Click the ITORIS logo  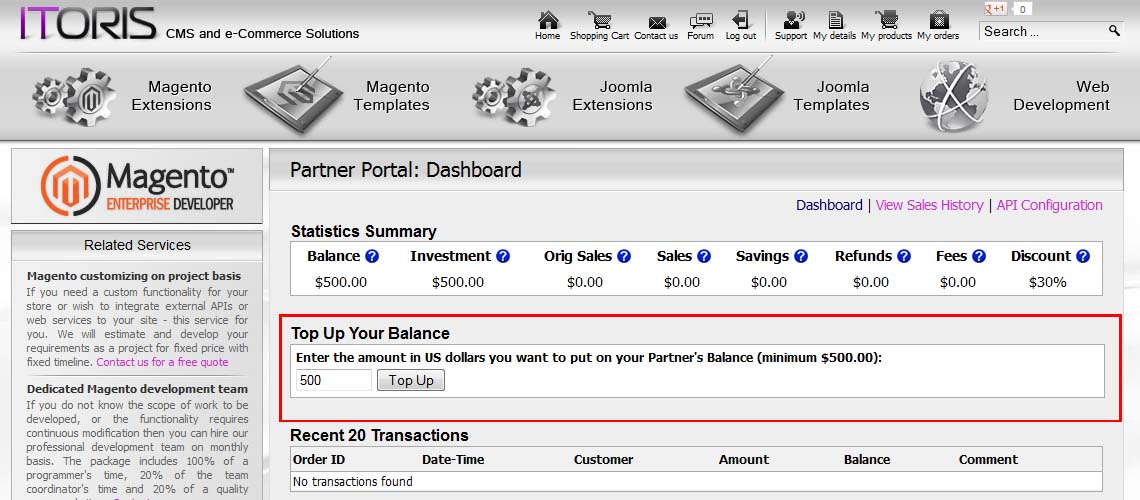[88, 23]
